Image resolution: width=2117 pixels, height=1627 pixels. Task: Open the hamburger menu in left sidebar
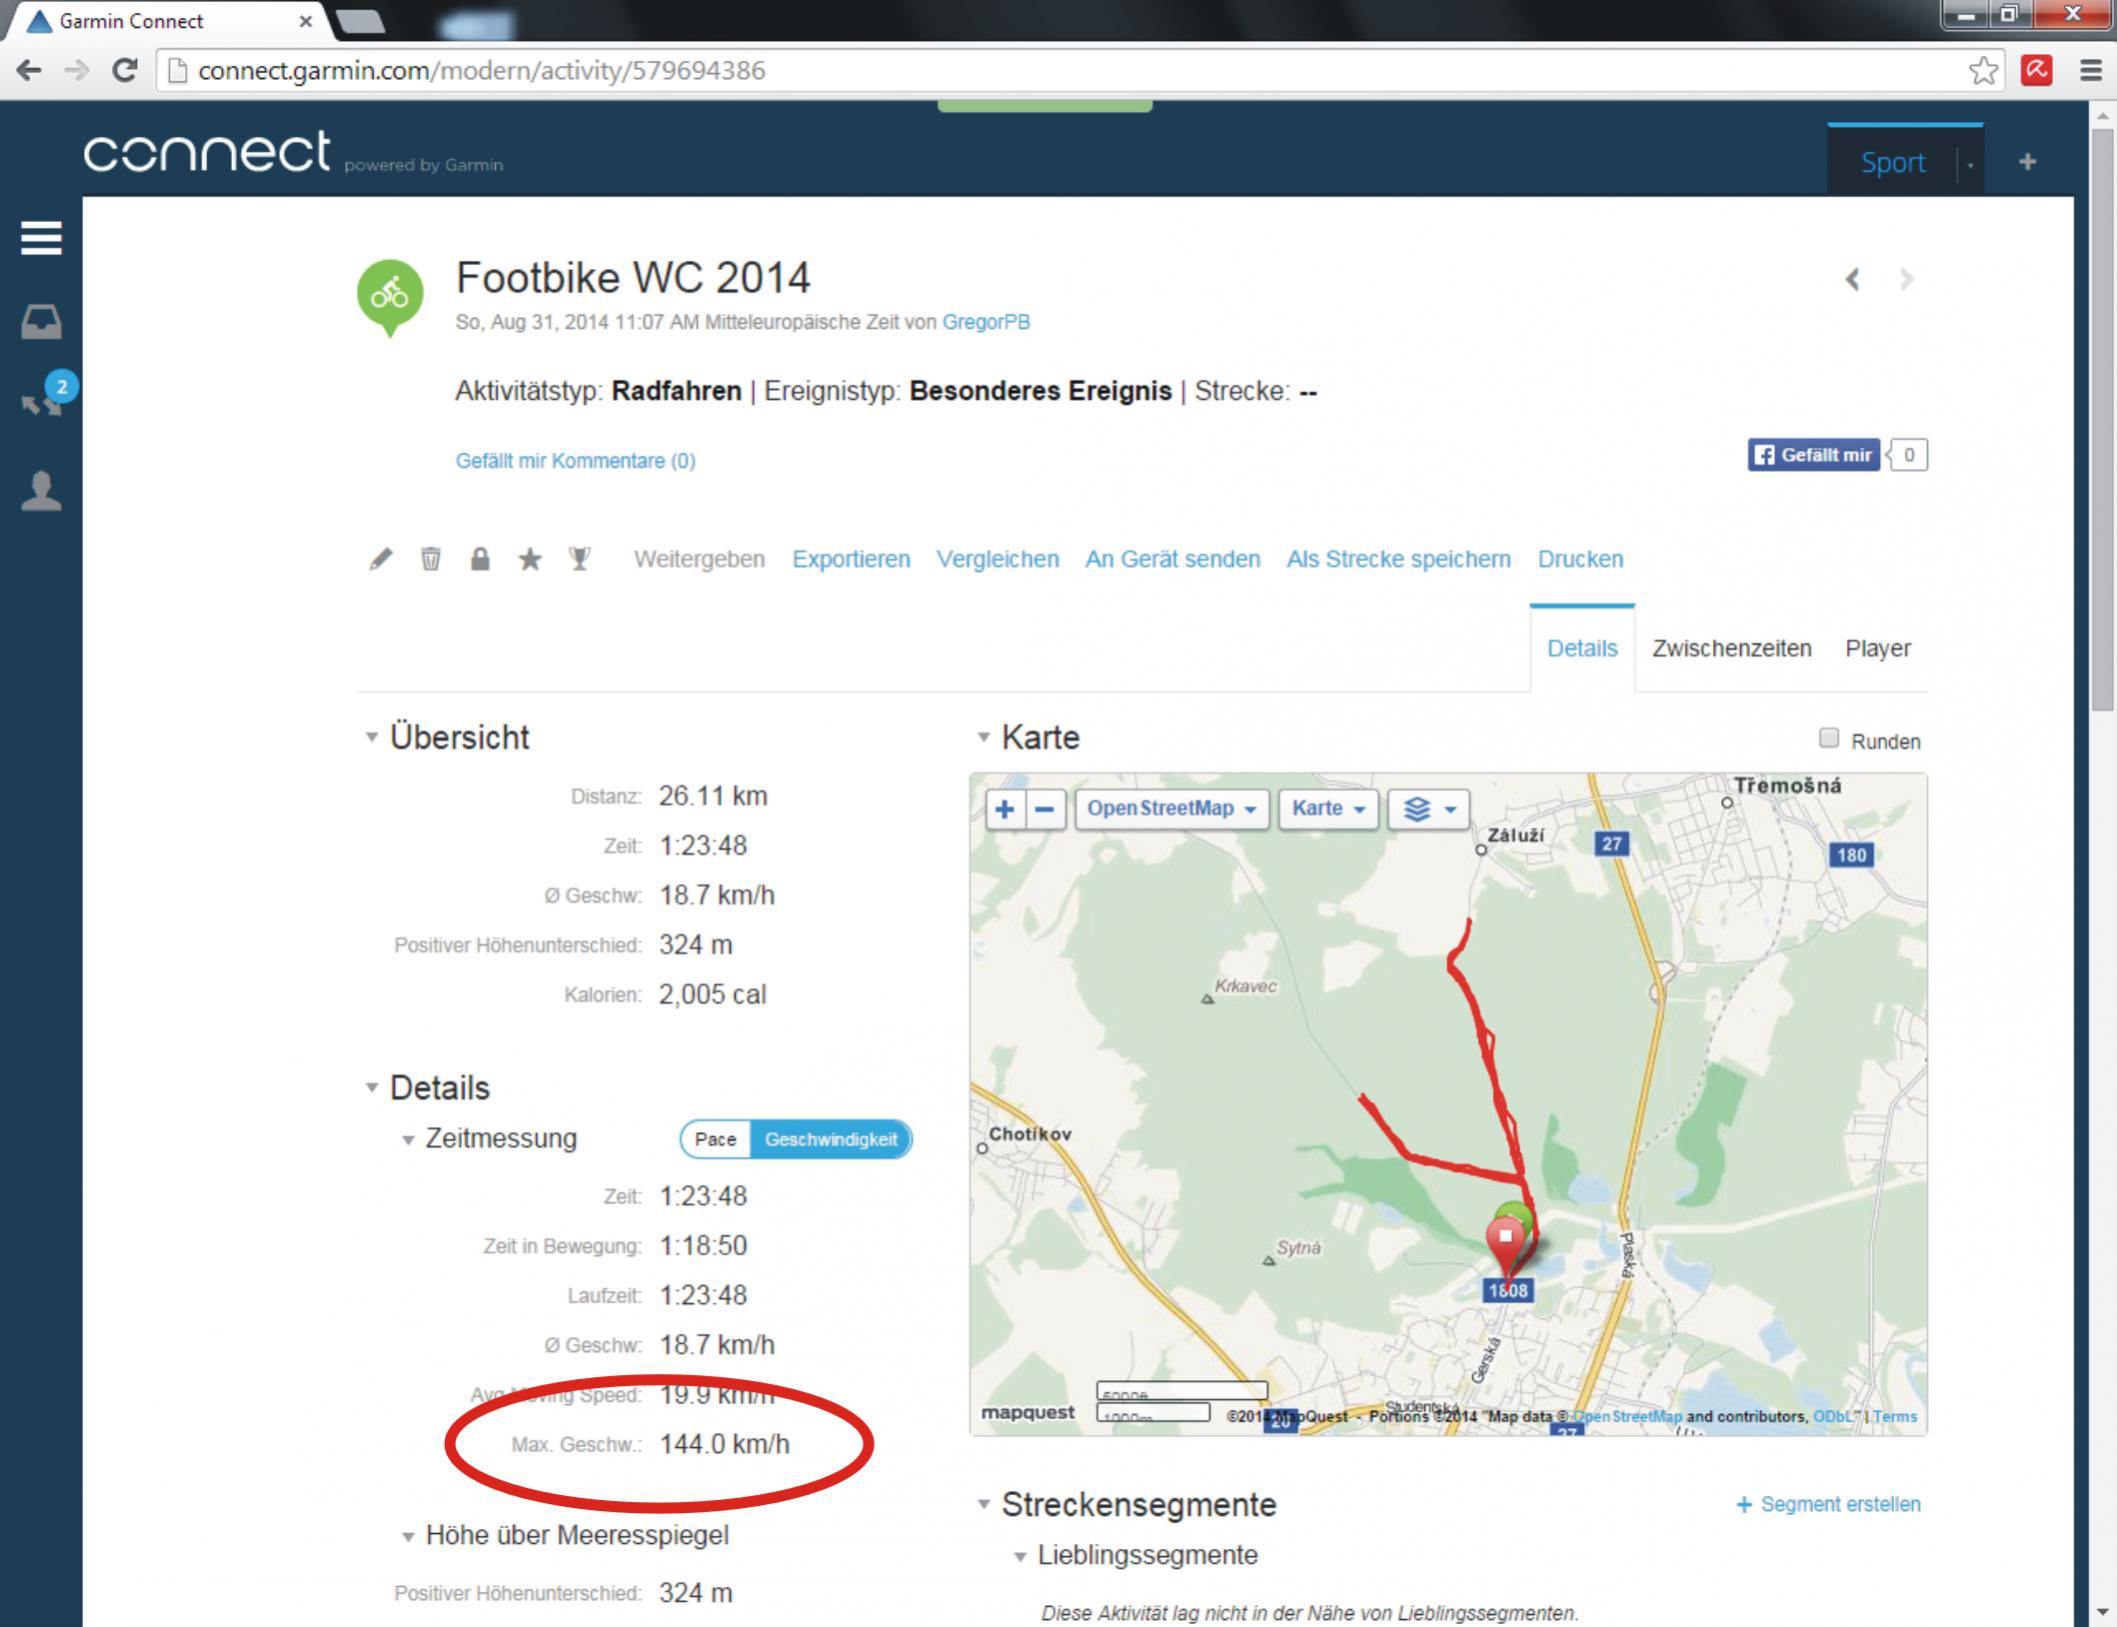pos(41,238)
